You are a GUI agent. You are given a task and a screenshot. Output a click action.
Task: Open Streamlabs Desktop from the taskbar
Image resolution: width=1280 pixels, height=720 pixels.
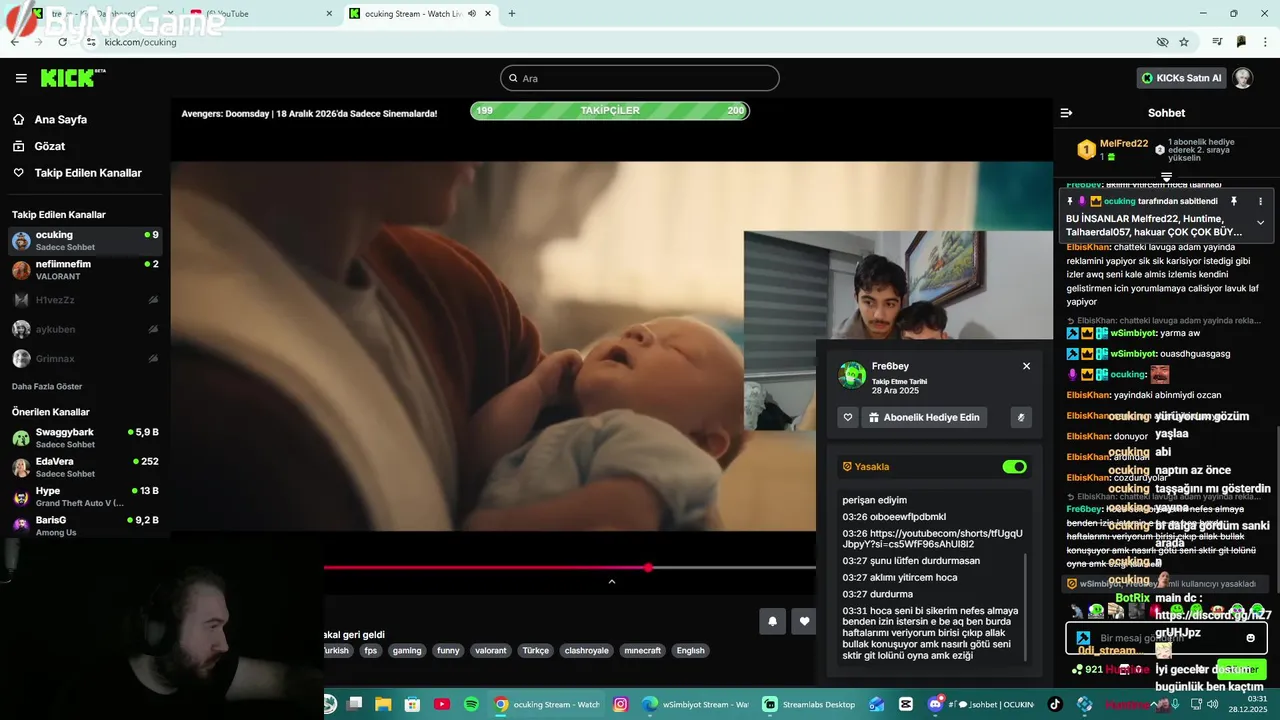(810, 704)
